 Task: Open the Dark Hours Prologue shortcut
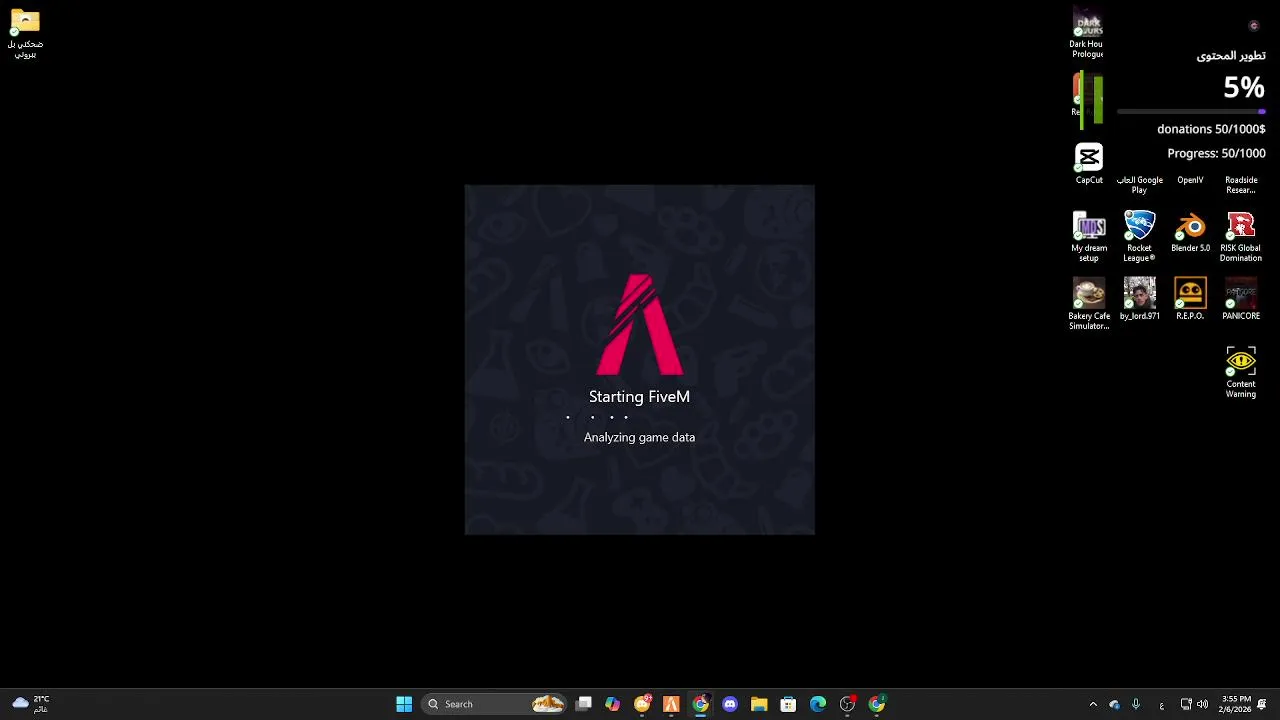pyautogui.click(x=1087, y=33)
